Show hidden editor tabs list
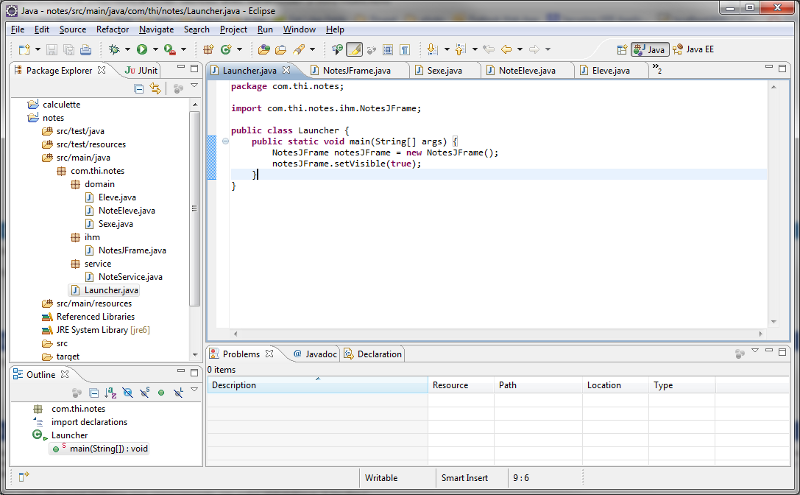 [656, 70]
